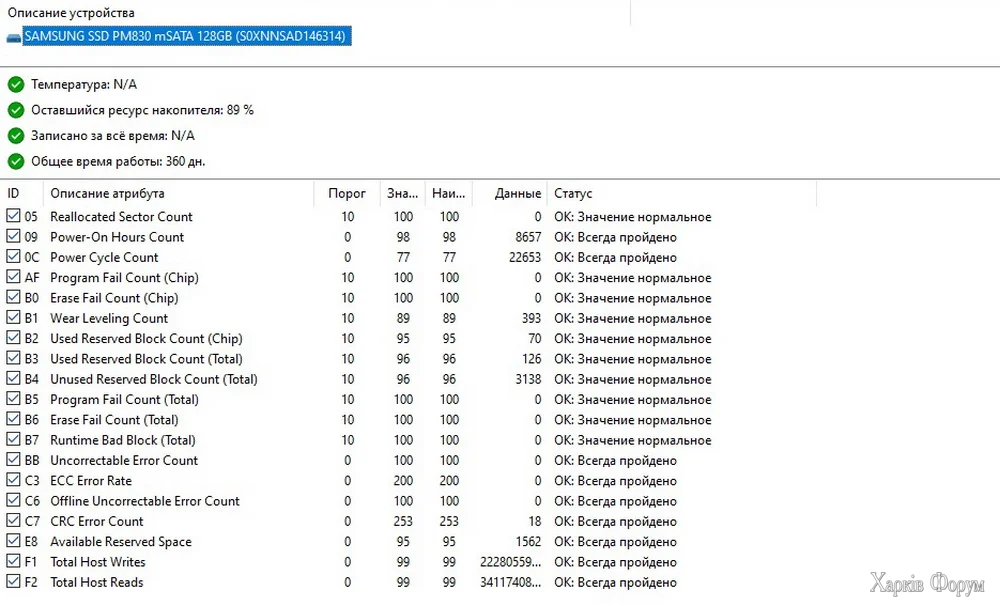Toggle the 0C Power Cycle Count checkbox
The width and height of the screenshot is (1000, 606).
click(13, 256)
